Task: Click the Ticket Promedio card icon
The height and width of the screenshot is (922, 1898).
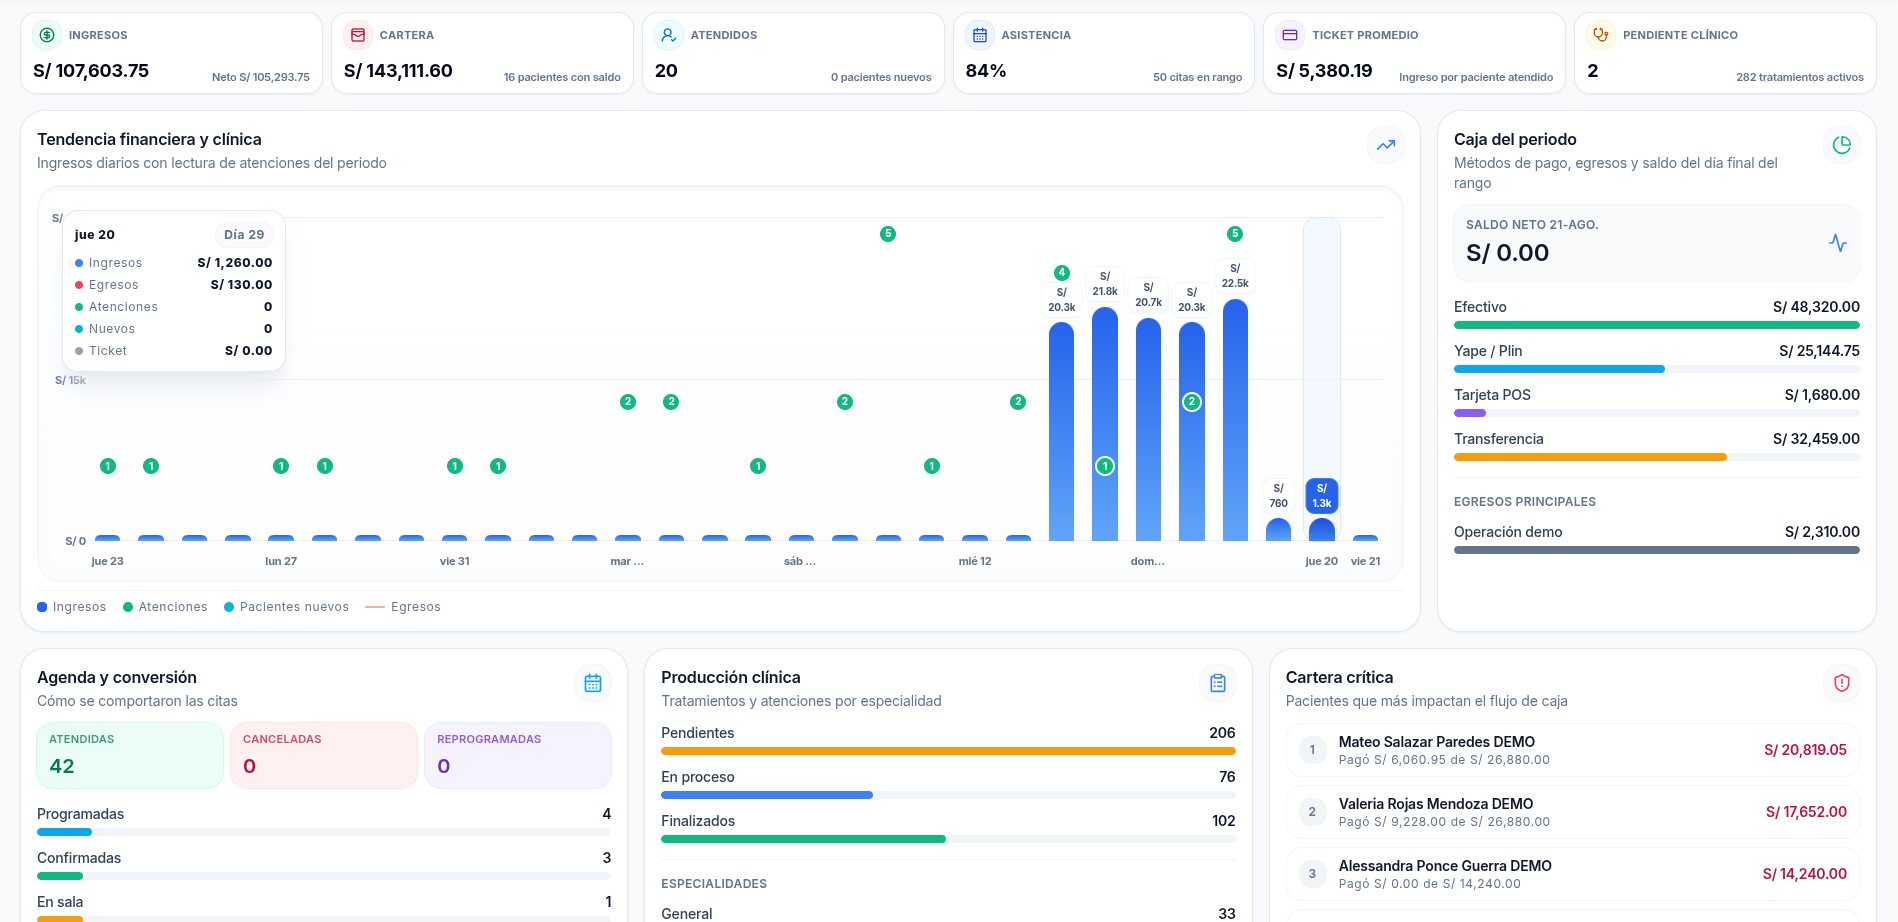Action: click(x=1290, y=35)
